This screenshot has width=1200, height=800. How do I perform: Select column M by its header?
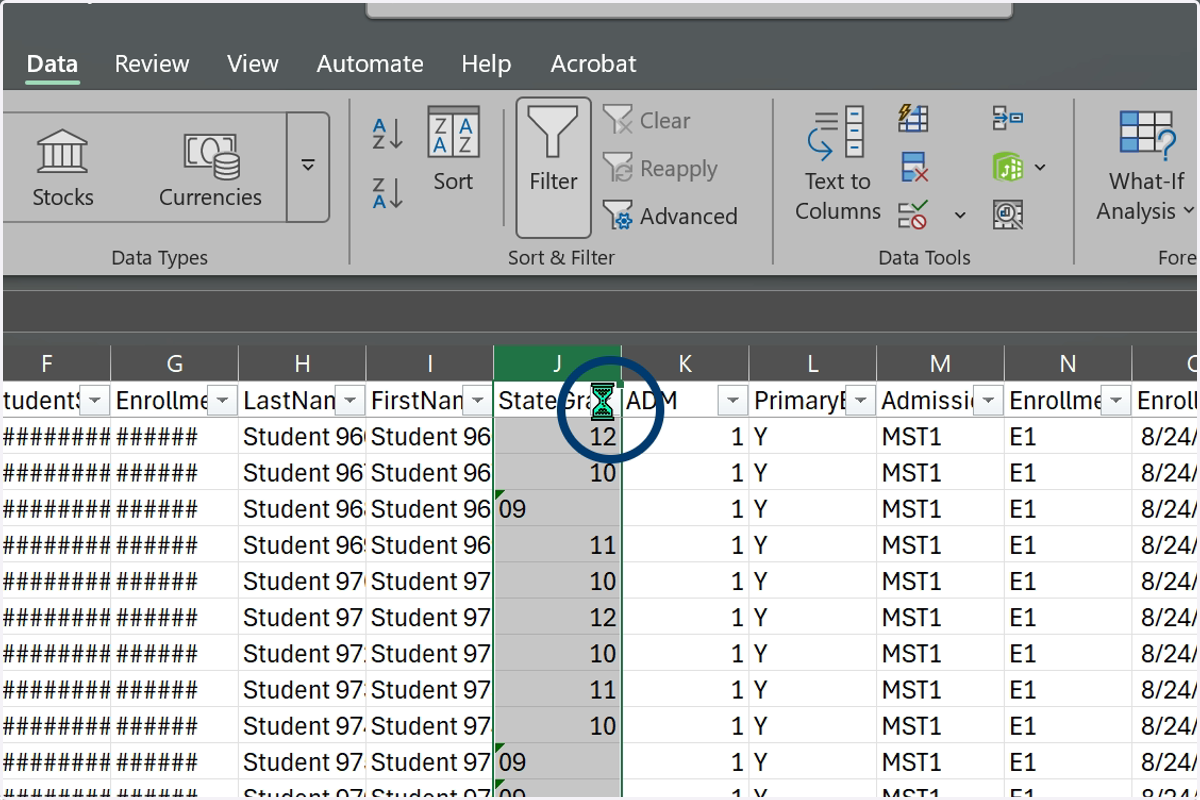[x=940, y=363]
